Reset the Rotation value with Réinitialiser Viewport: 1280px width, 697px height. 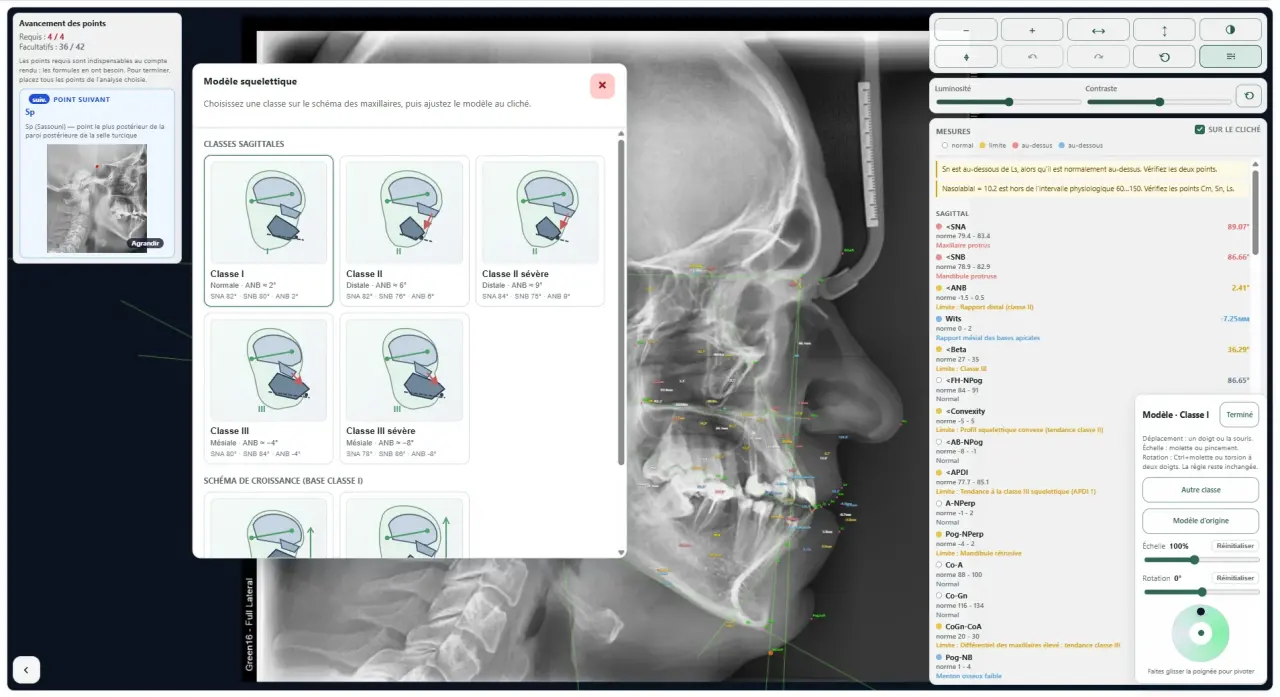tap(1235, 578)
